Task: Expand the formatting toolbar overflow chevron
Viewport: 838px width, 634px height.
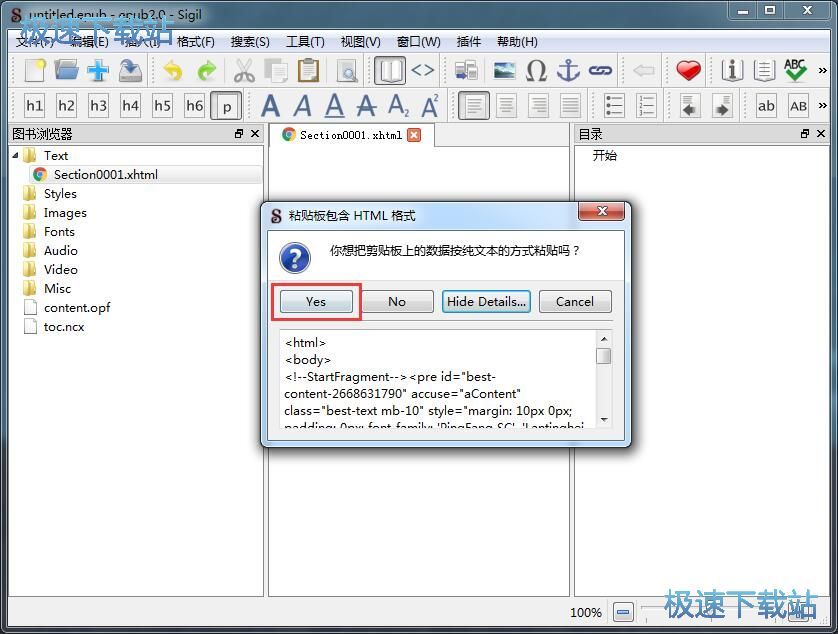Action: [822, 106]
